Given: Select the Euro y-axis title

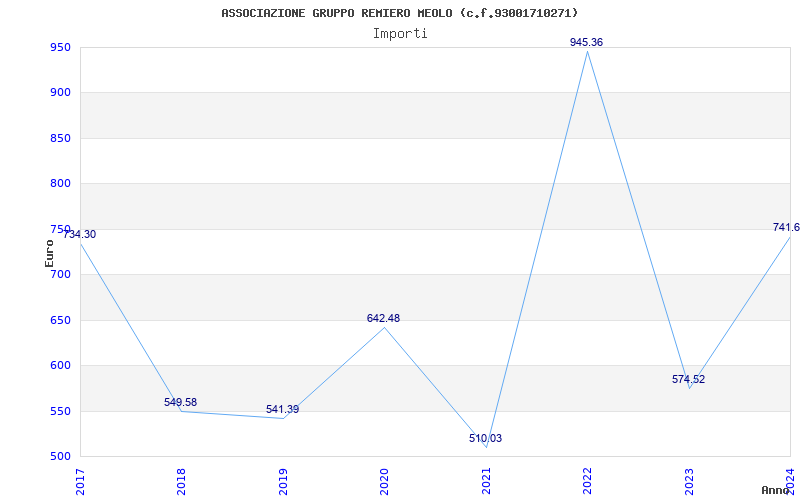Looking at the screenshot, I should [49, 253].
